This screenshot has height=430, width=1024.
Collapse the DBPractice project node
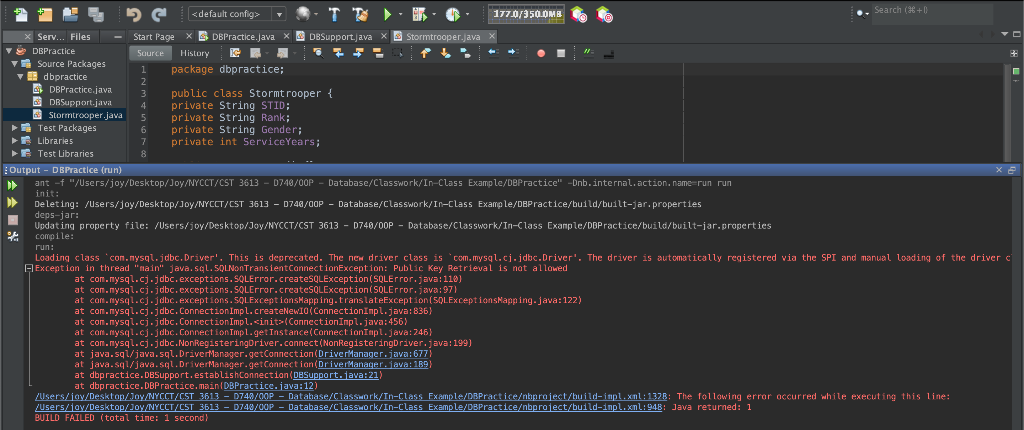click(x=8, y=51)
